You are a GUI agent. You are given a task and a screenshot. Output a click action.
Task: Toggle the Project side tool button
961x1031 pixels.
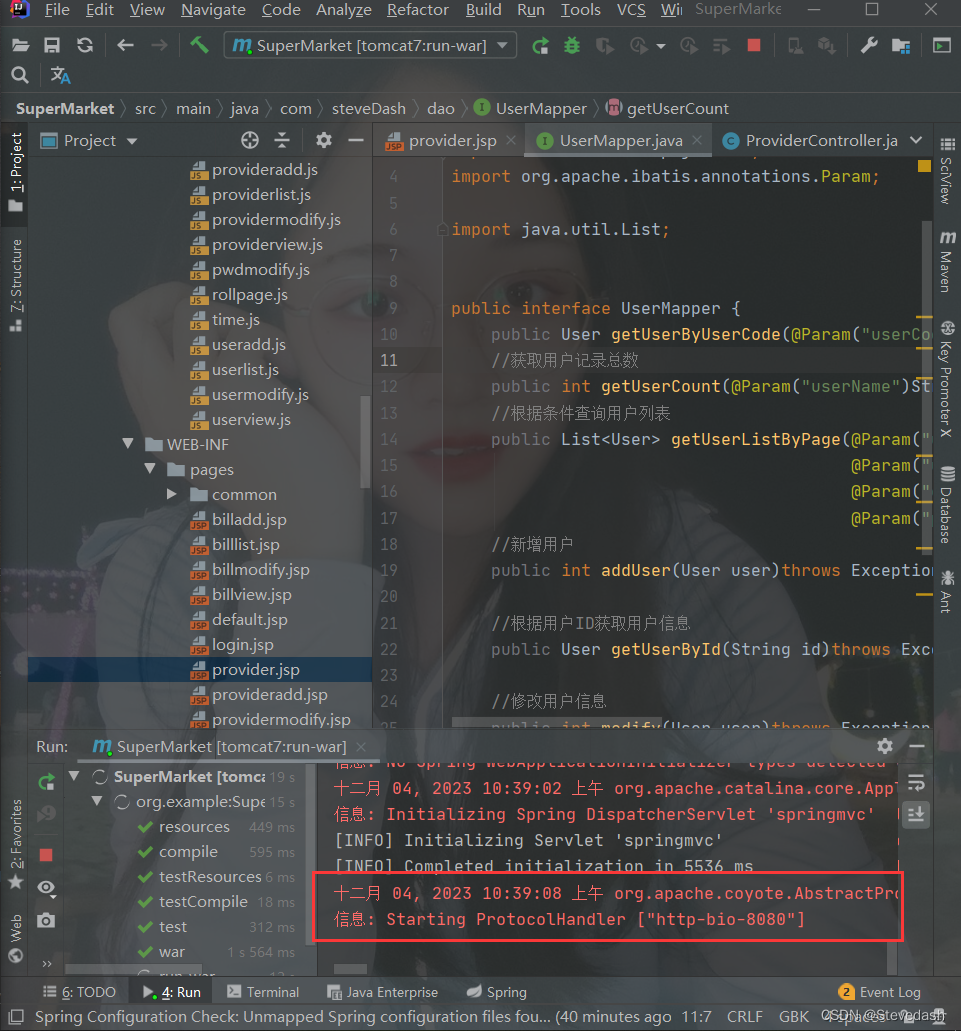pos(16,173)
